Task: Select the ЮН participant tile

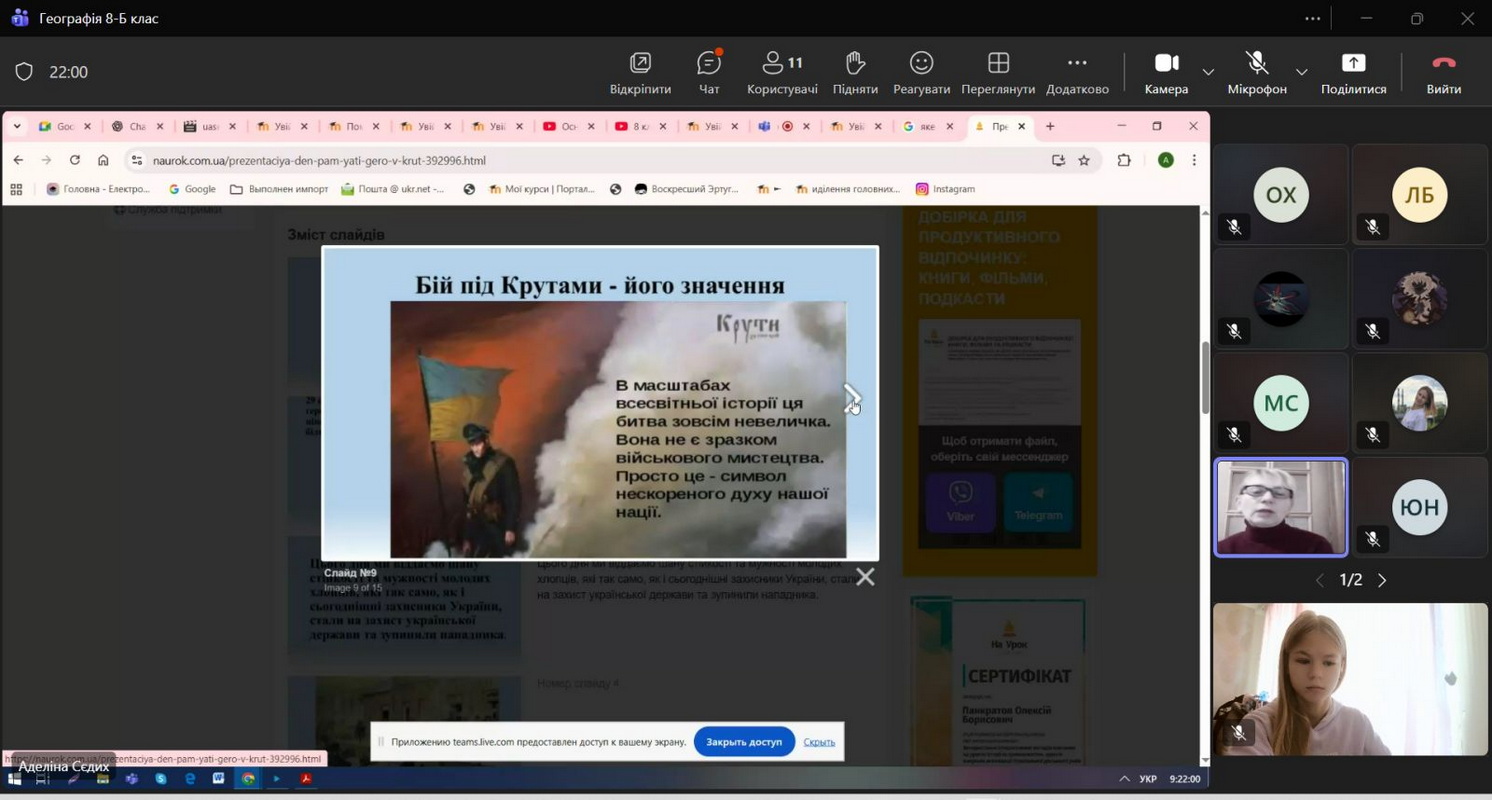Action: click(1419, 507)
